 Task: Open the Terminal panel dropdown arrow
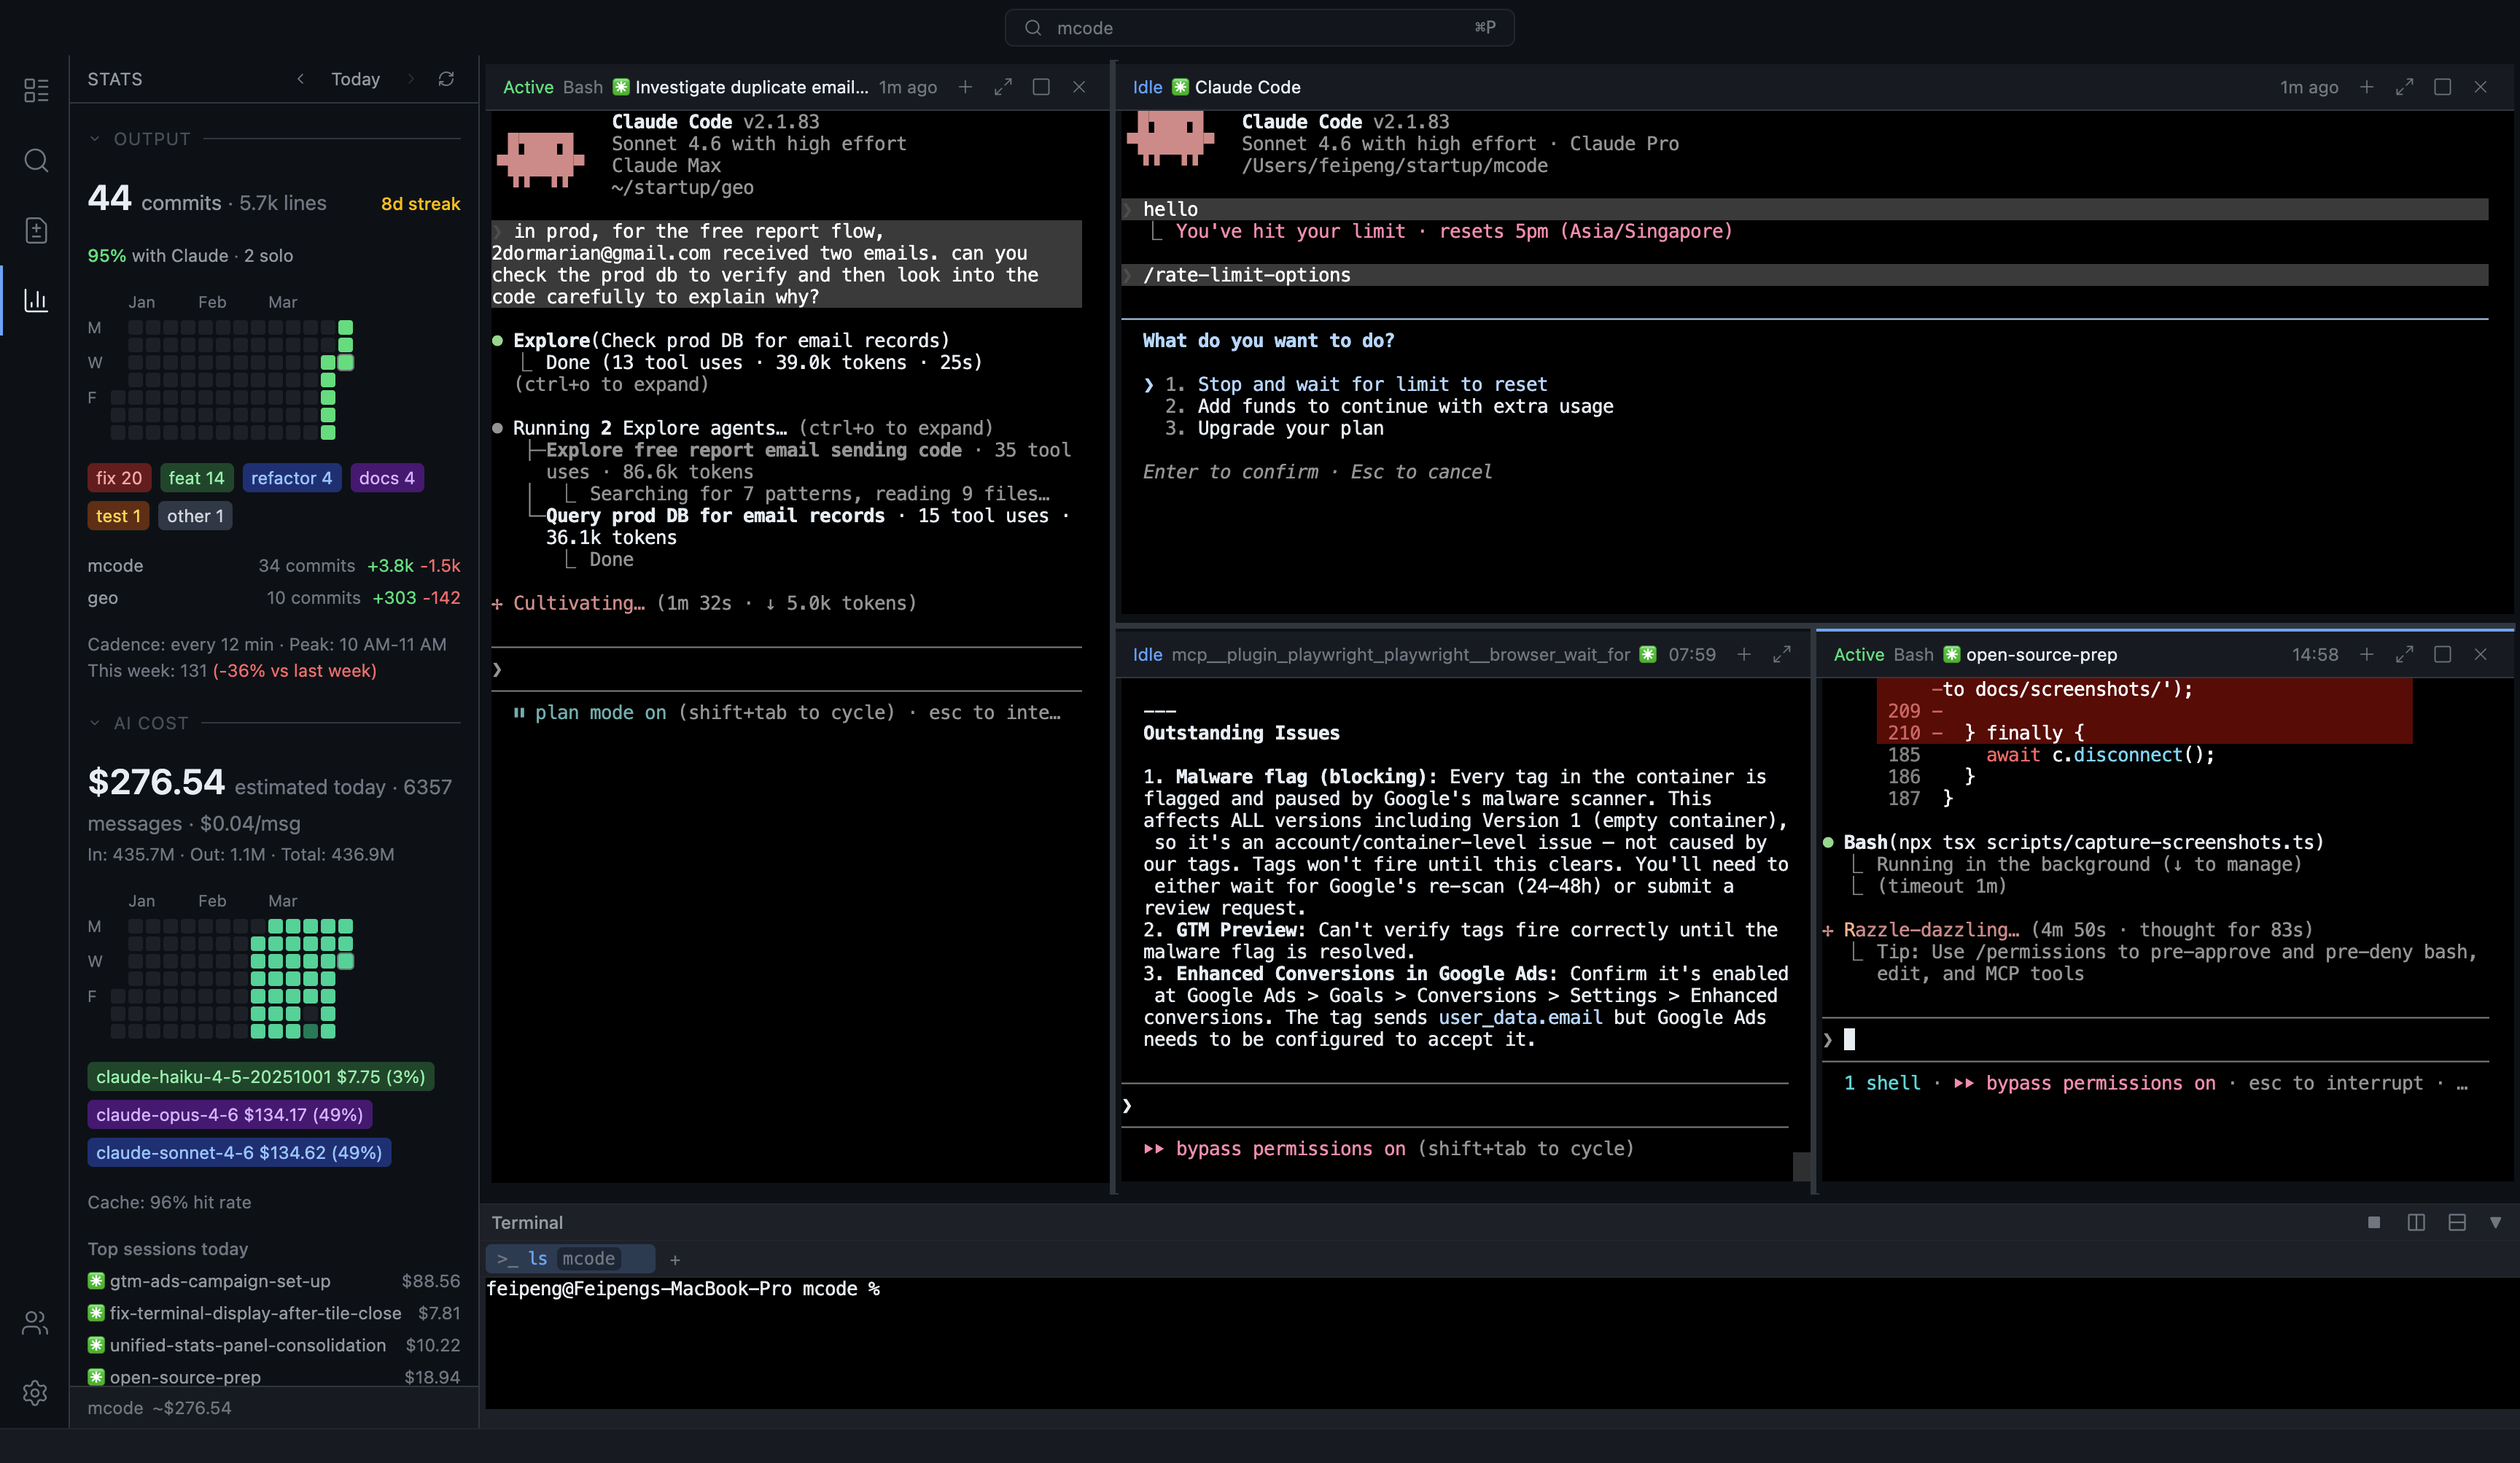[x=2497, y=1222]
